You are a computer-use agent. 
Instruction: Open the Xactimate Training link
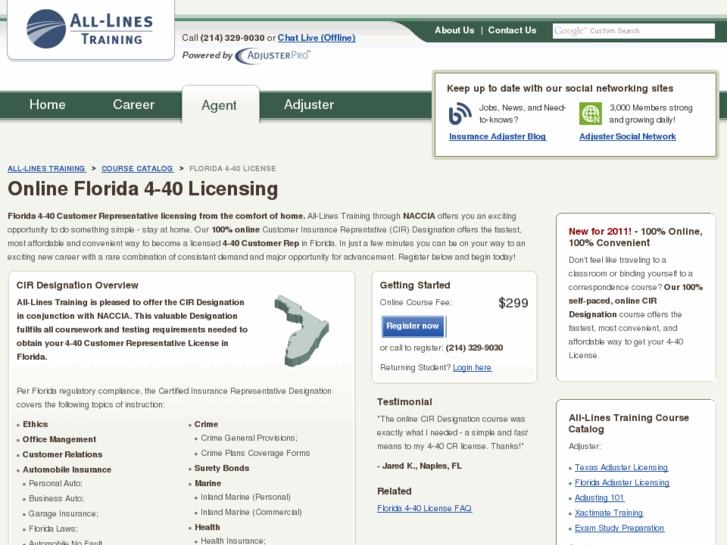[x=609, y=513]
